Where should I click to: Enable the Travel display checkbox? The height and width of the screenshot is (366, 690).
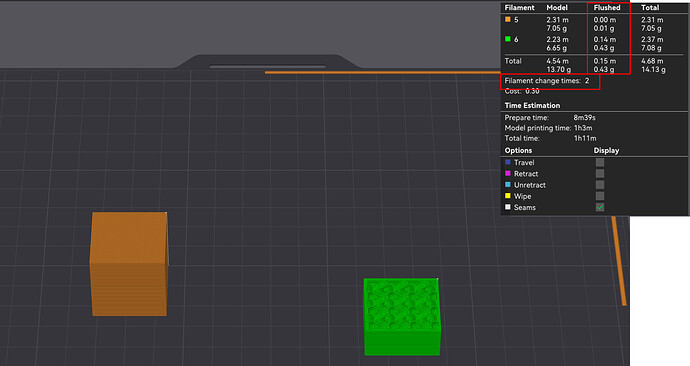click(600, 162)
